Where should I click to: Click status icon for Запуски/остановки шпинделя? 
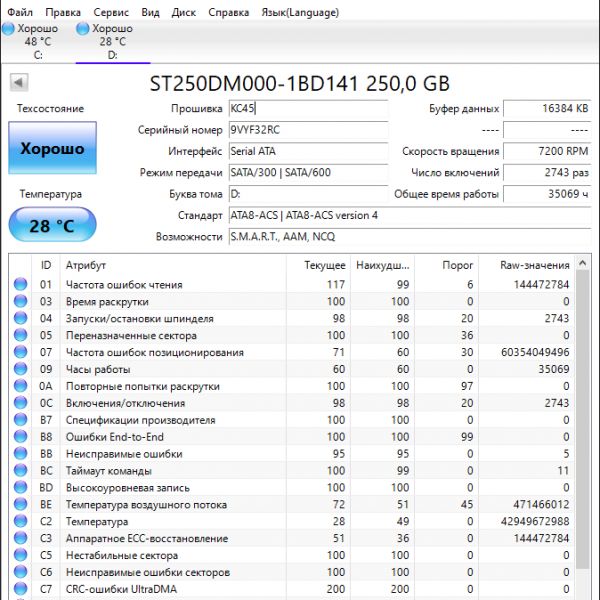tap(20, 318)
